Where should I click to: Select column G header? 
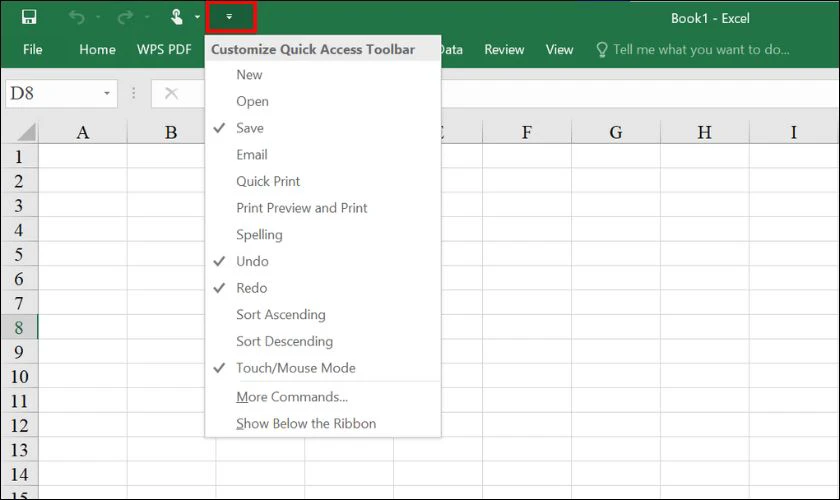point(616,132)
